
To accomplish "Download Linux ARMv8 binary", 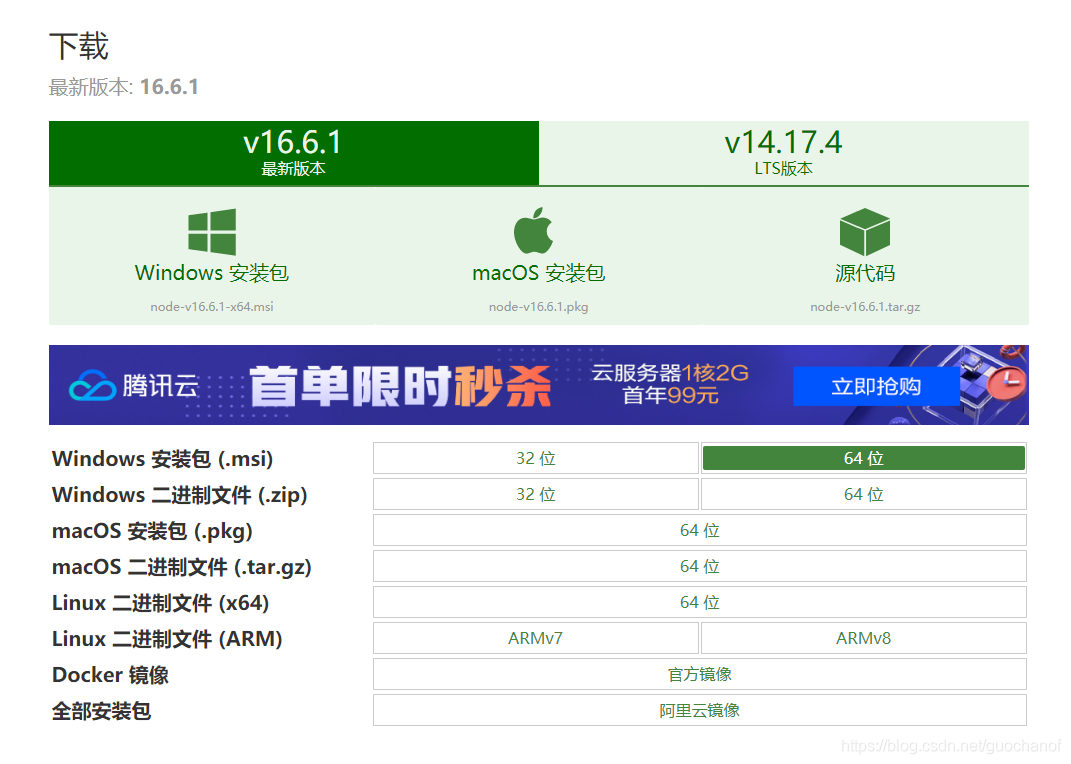I will 863,638.
